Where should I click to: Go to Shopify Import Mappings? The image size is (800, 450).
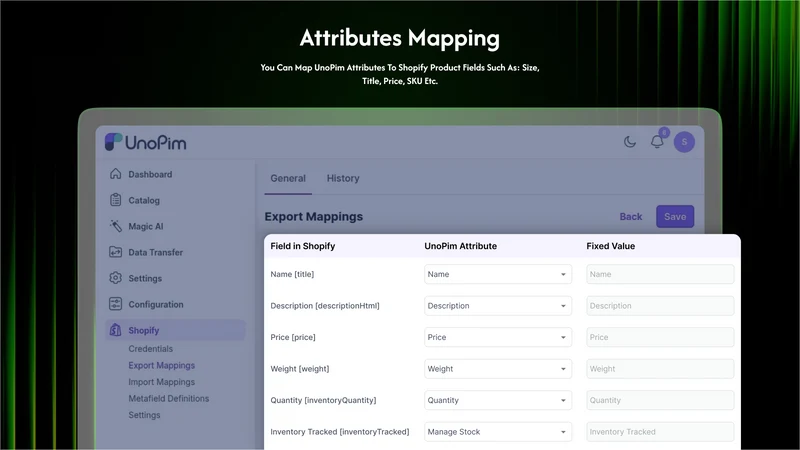click(x=162, y=382)
